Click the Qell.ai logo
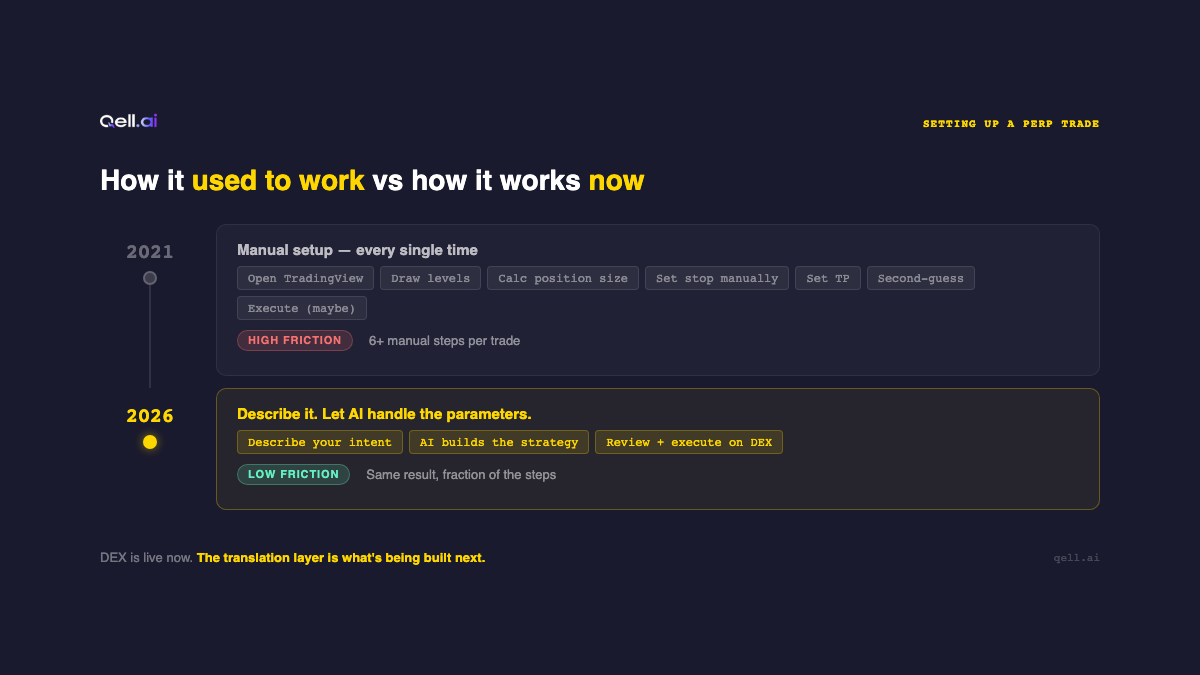The width and height of the screenshot is (1200, 675). 128,121
